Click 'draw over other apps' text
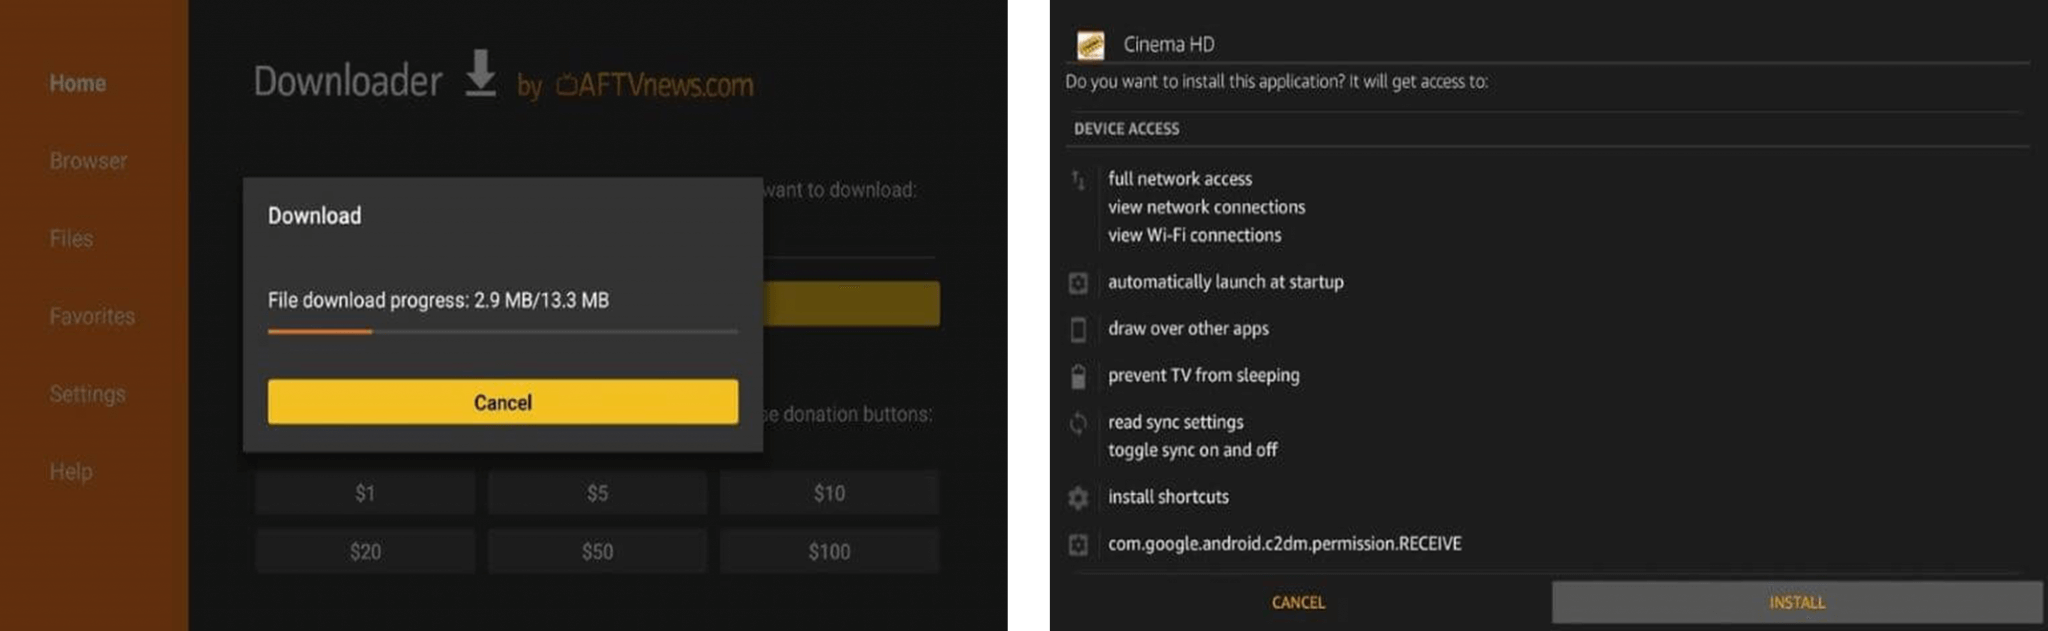The image size is (2048, 631). tap(1188, 328)
